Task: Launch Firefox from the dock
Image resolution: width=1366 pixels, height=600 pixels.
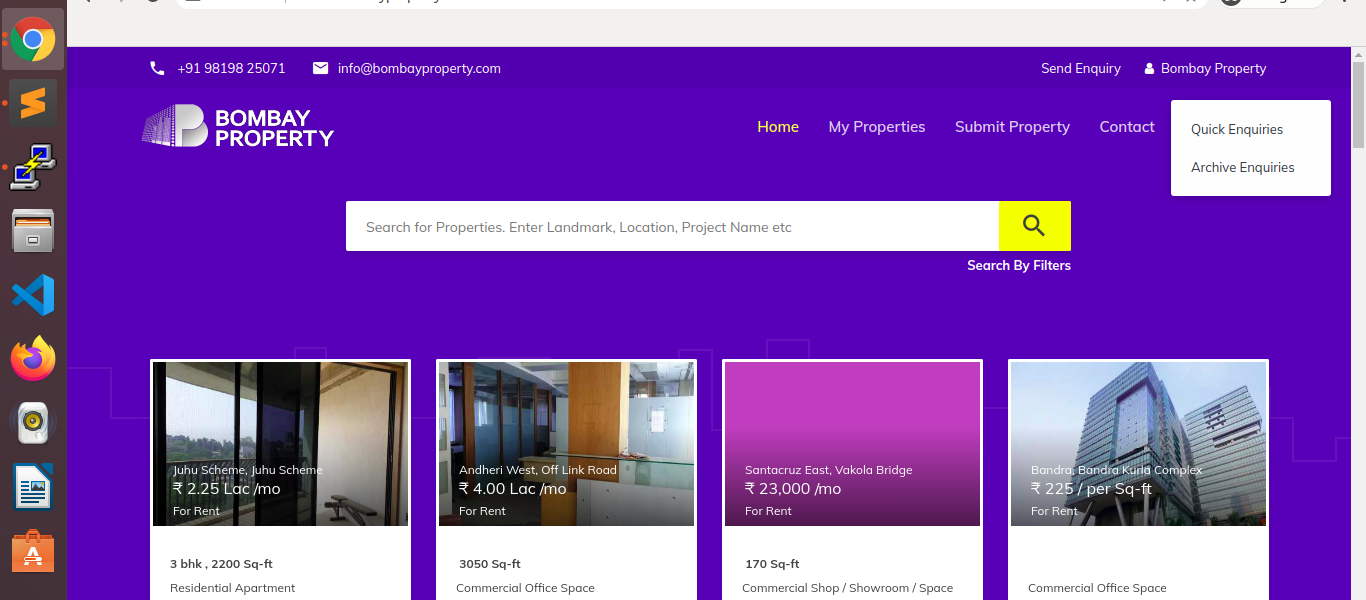Action: pos(33,359)
